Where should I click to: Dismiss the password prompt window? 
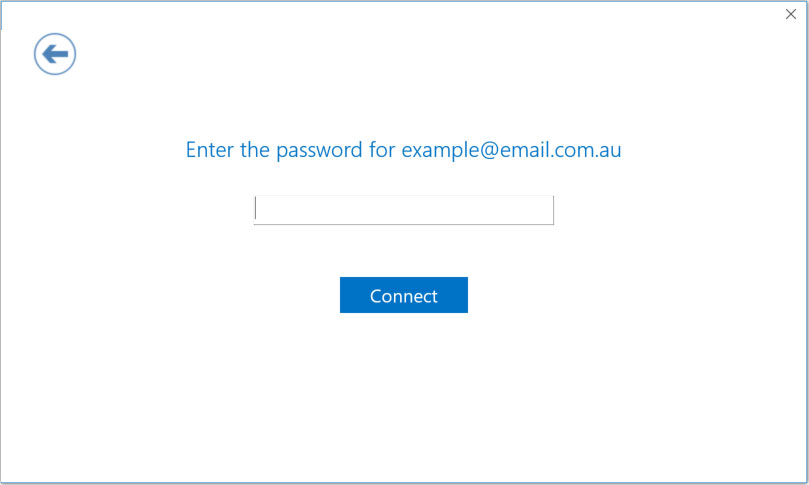coord(790,14)
